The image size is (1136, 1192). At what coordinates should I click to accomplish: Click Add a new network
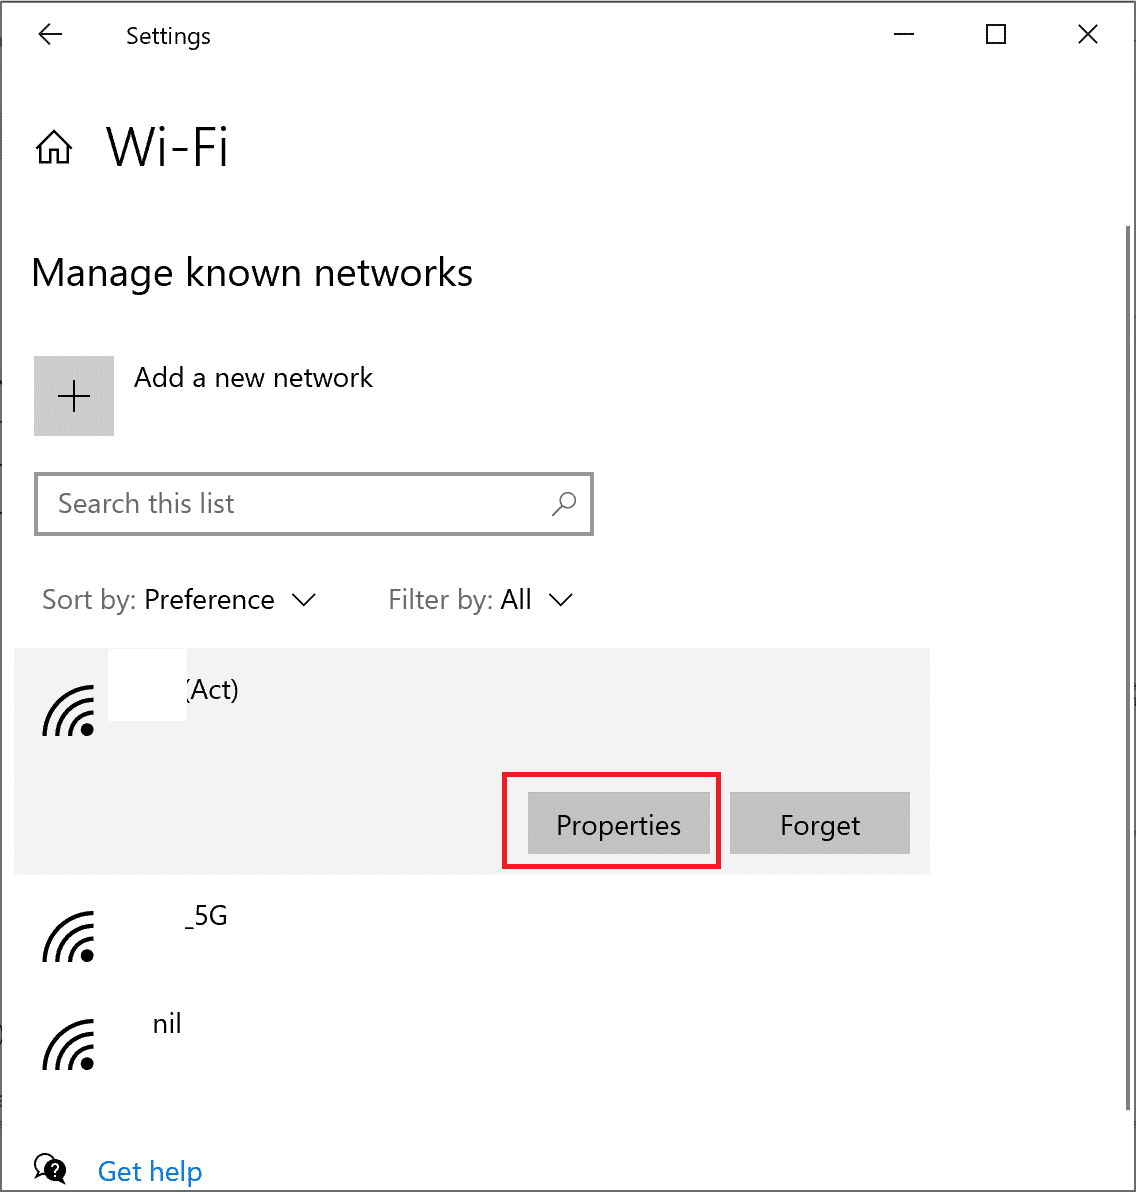pyautogui.click(x=253, y=378)
